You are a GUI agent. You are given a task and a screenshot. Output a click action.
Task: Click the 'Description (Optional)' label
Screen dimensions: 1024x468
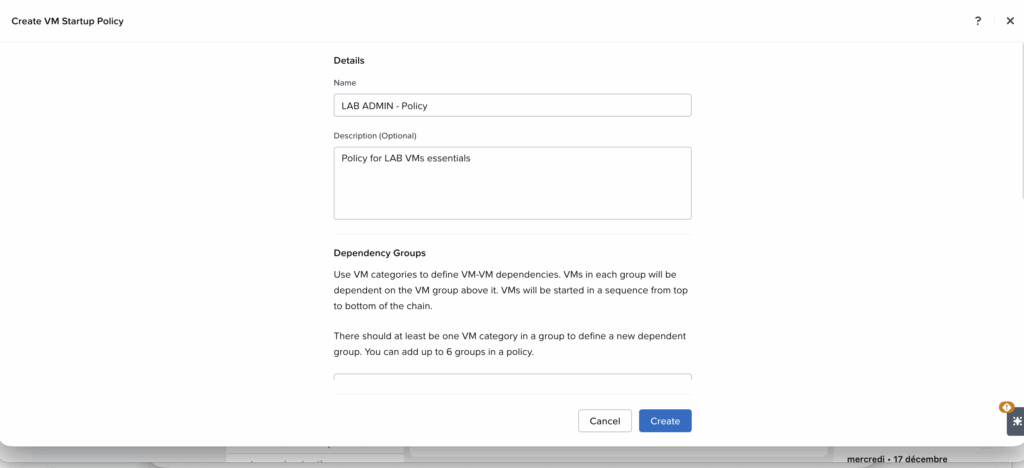coord(375,135)
